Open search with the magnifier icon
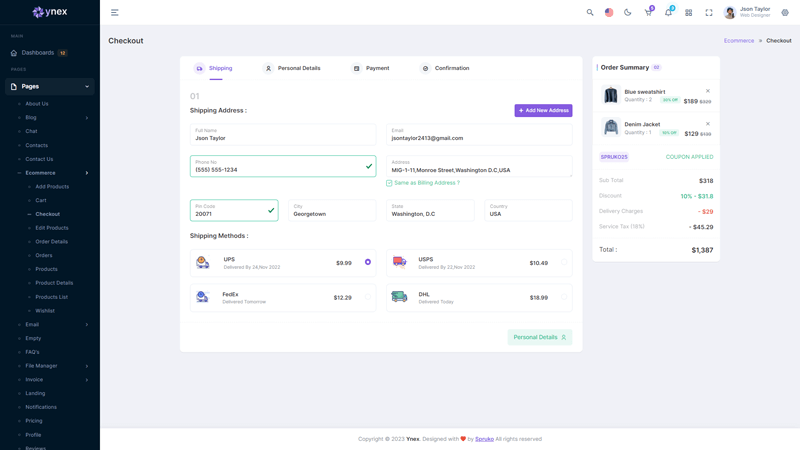Screen dimensions: 800x450 [x=590, y=13]
